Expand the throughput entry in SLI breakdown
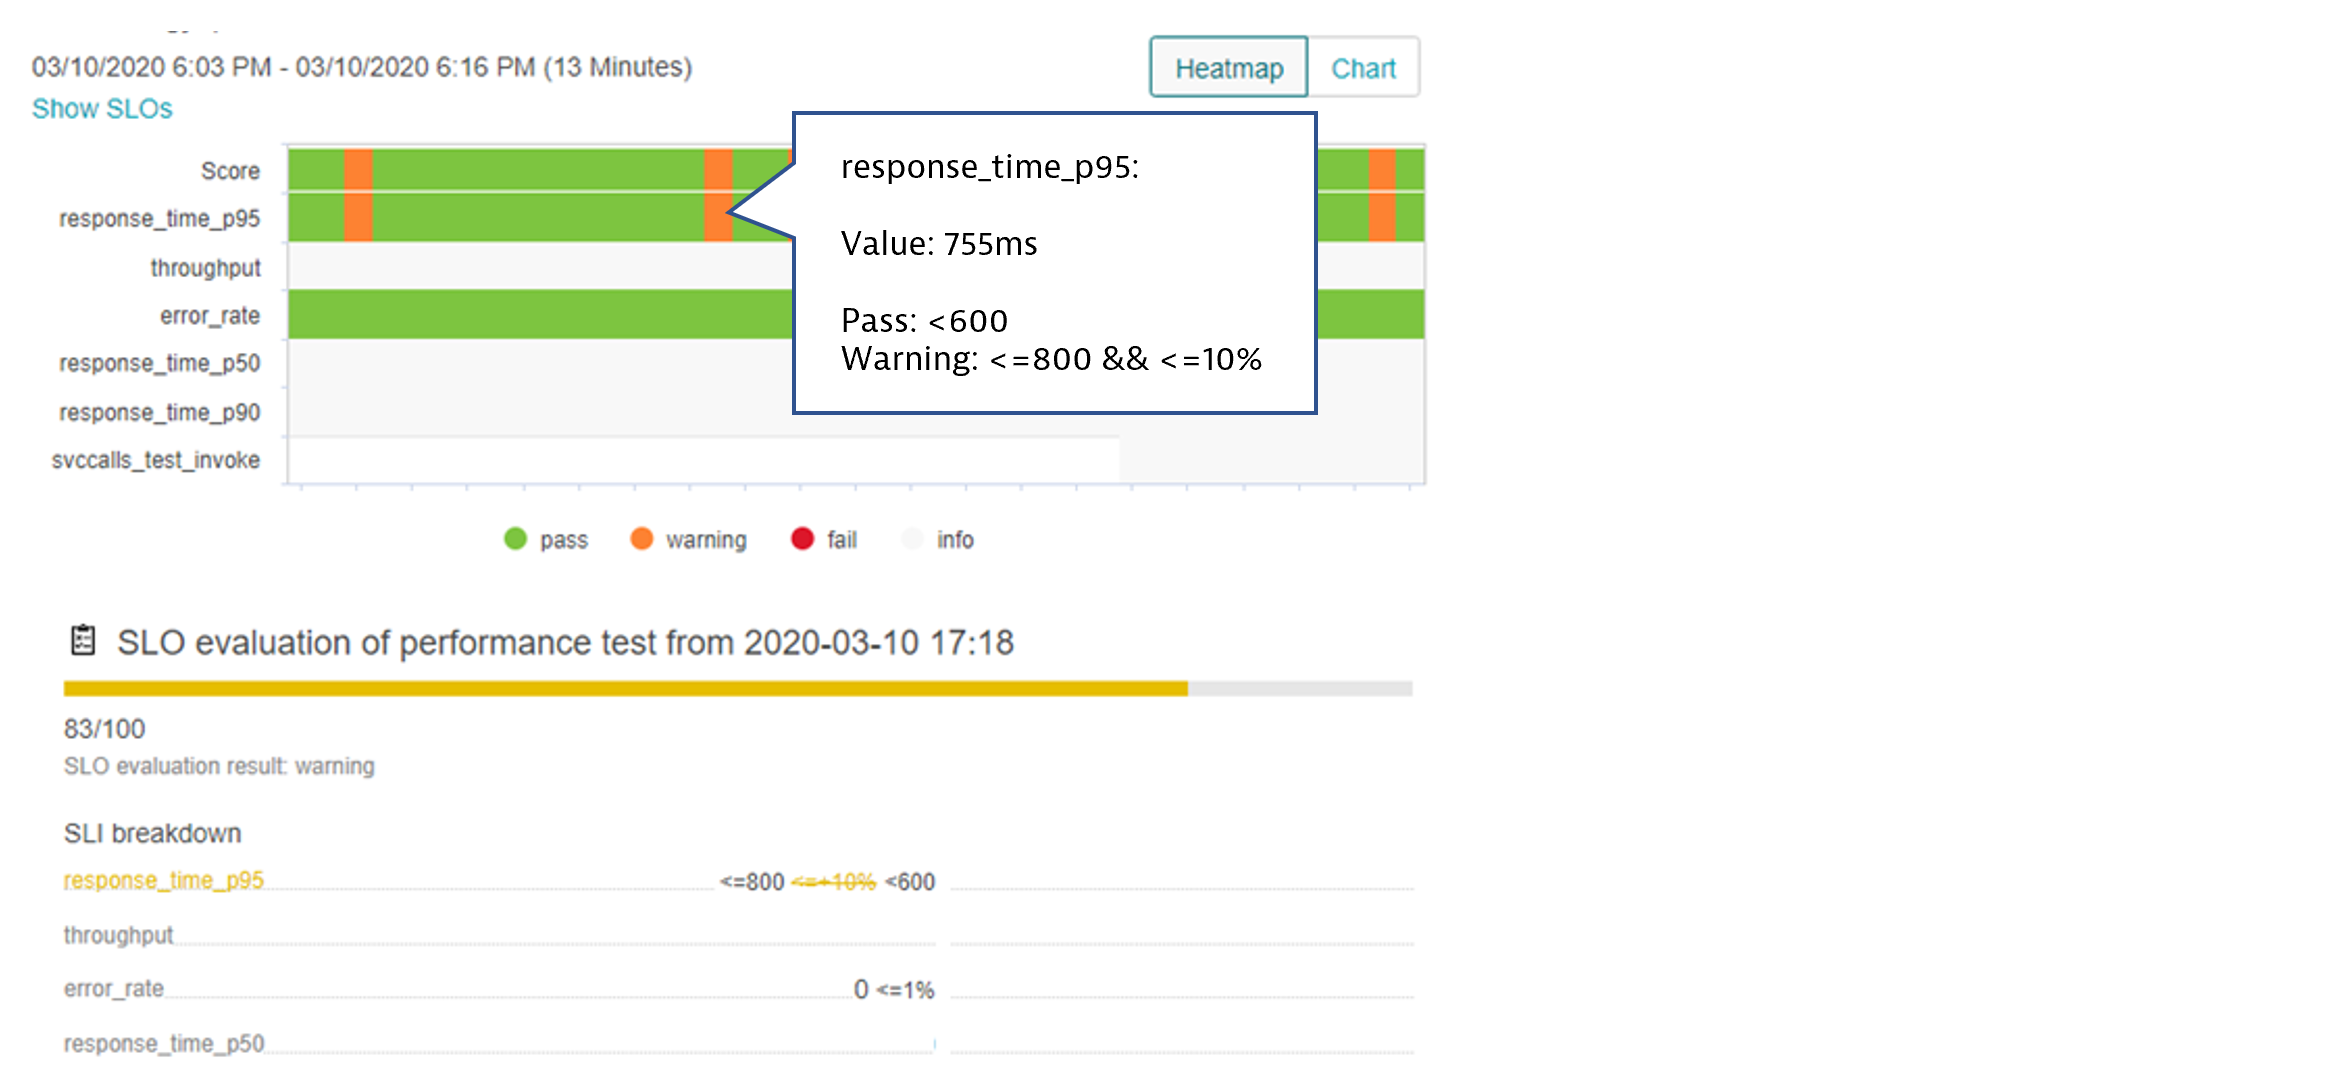The height and width of the screenshot is (1089, 2325). [x=117, y=934]
